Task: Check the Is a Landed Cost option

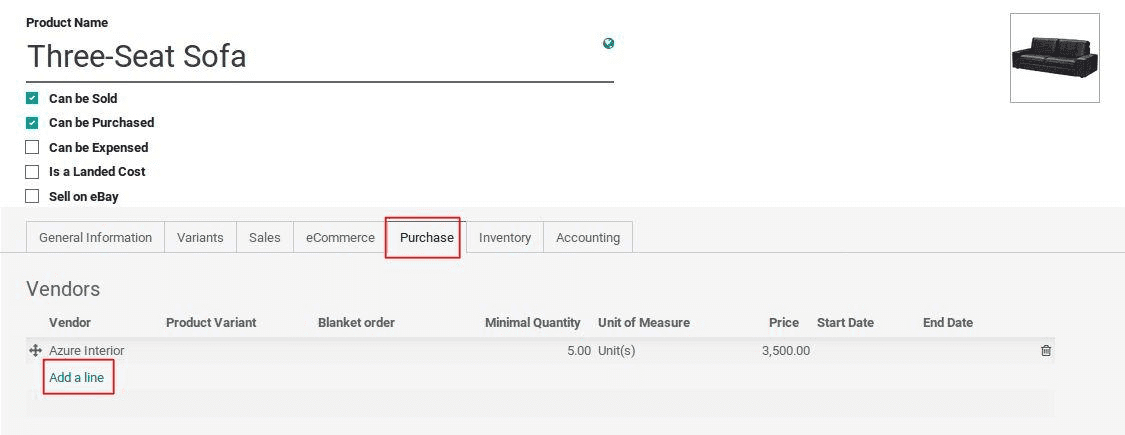Action: [32, 172]
